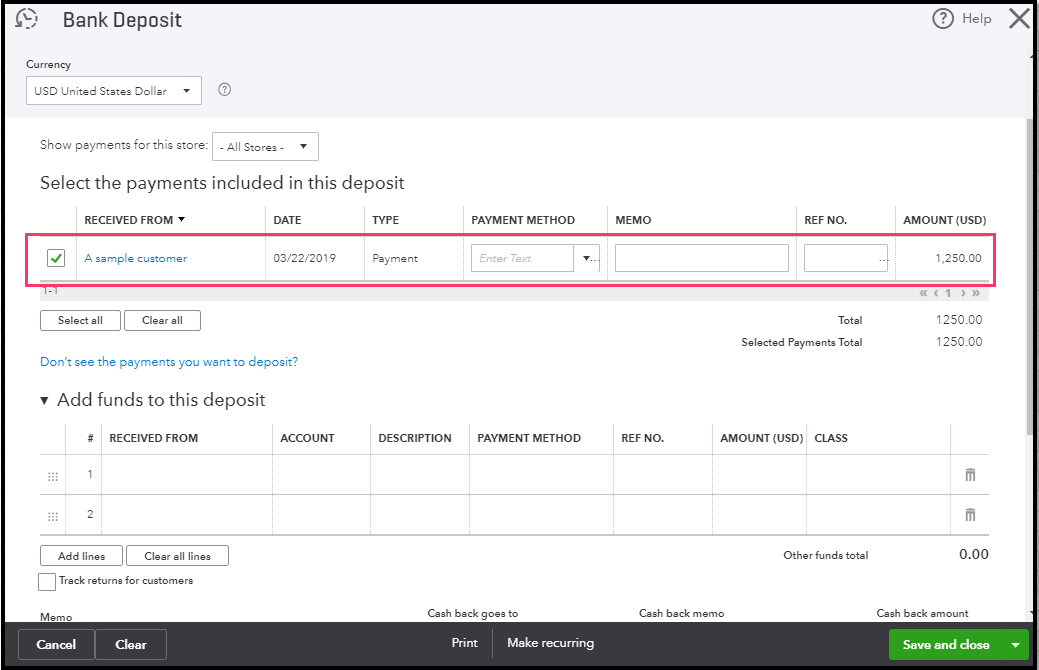Click Make recurring in bottom bar
Screen dimensions: 1039x670
549,644
